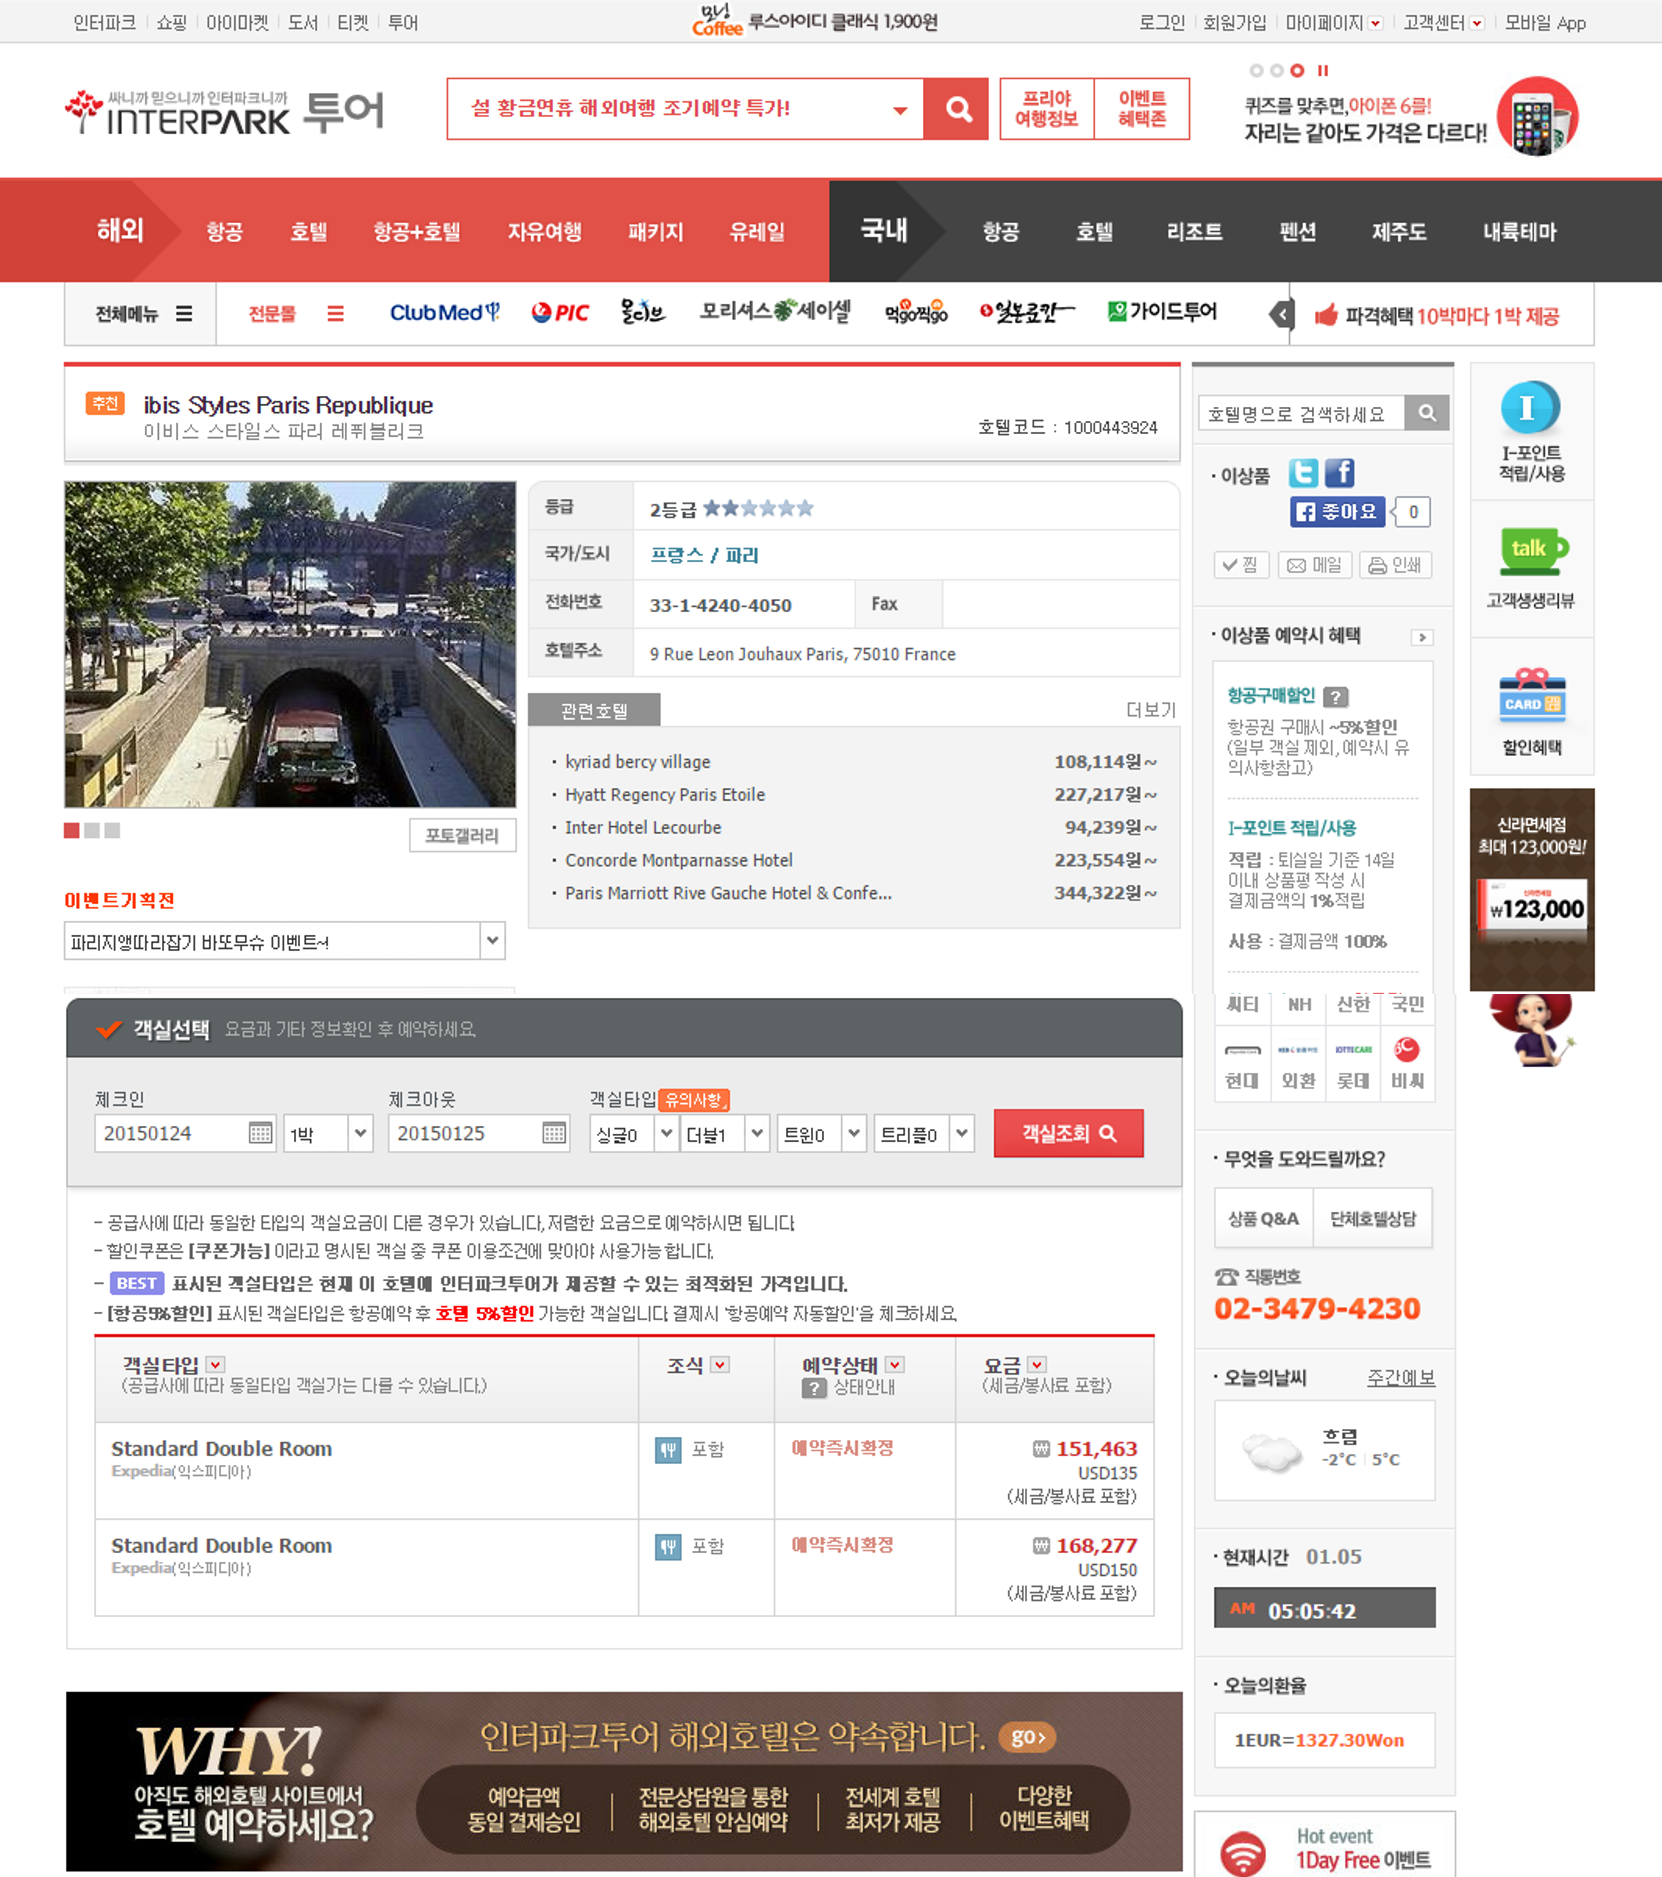Screen dimensions: 1662x1877
Task: Click the 찜 wishlist button
Action: [x=1240, y=565]
